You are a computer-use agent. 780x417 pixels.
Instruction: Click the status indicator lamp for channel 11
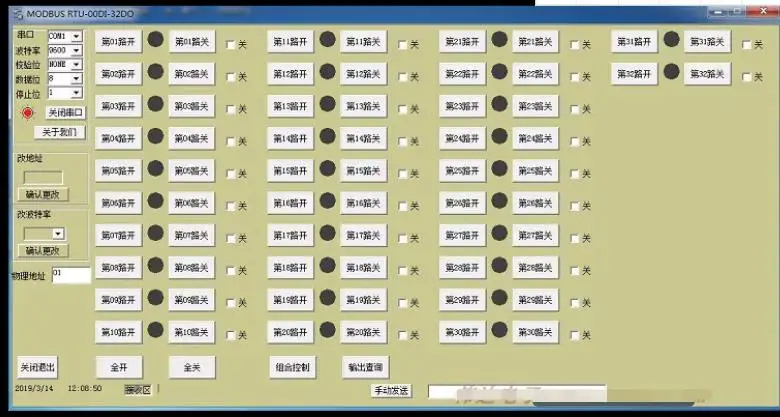[327, 39]
